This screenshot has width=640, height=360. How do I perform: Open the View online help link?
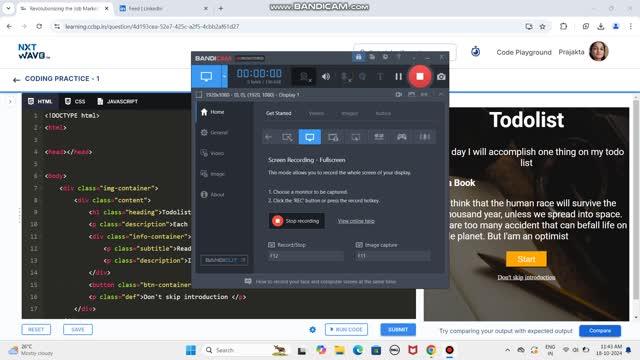(356, 221)
